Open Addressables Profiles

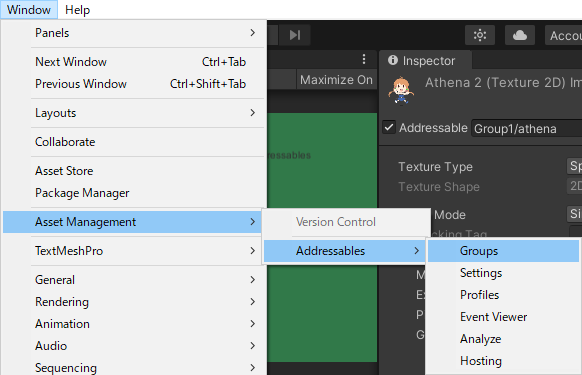(x=503, y=295)
